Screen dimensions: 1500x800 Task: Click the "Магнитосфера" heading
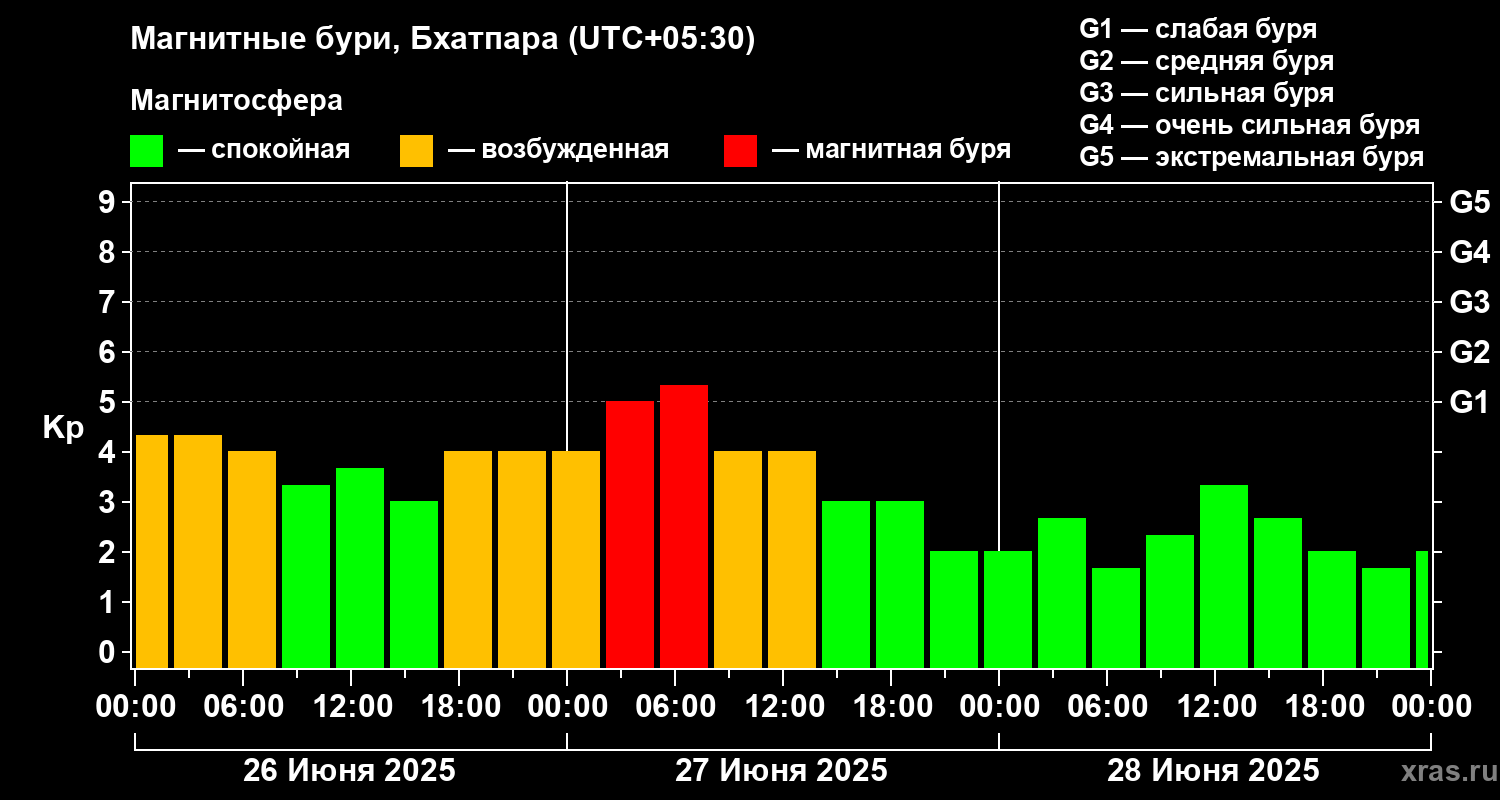[236, 101]
